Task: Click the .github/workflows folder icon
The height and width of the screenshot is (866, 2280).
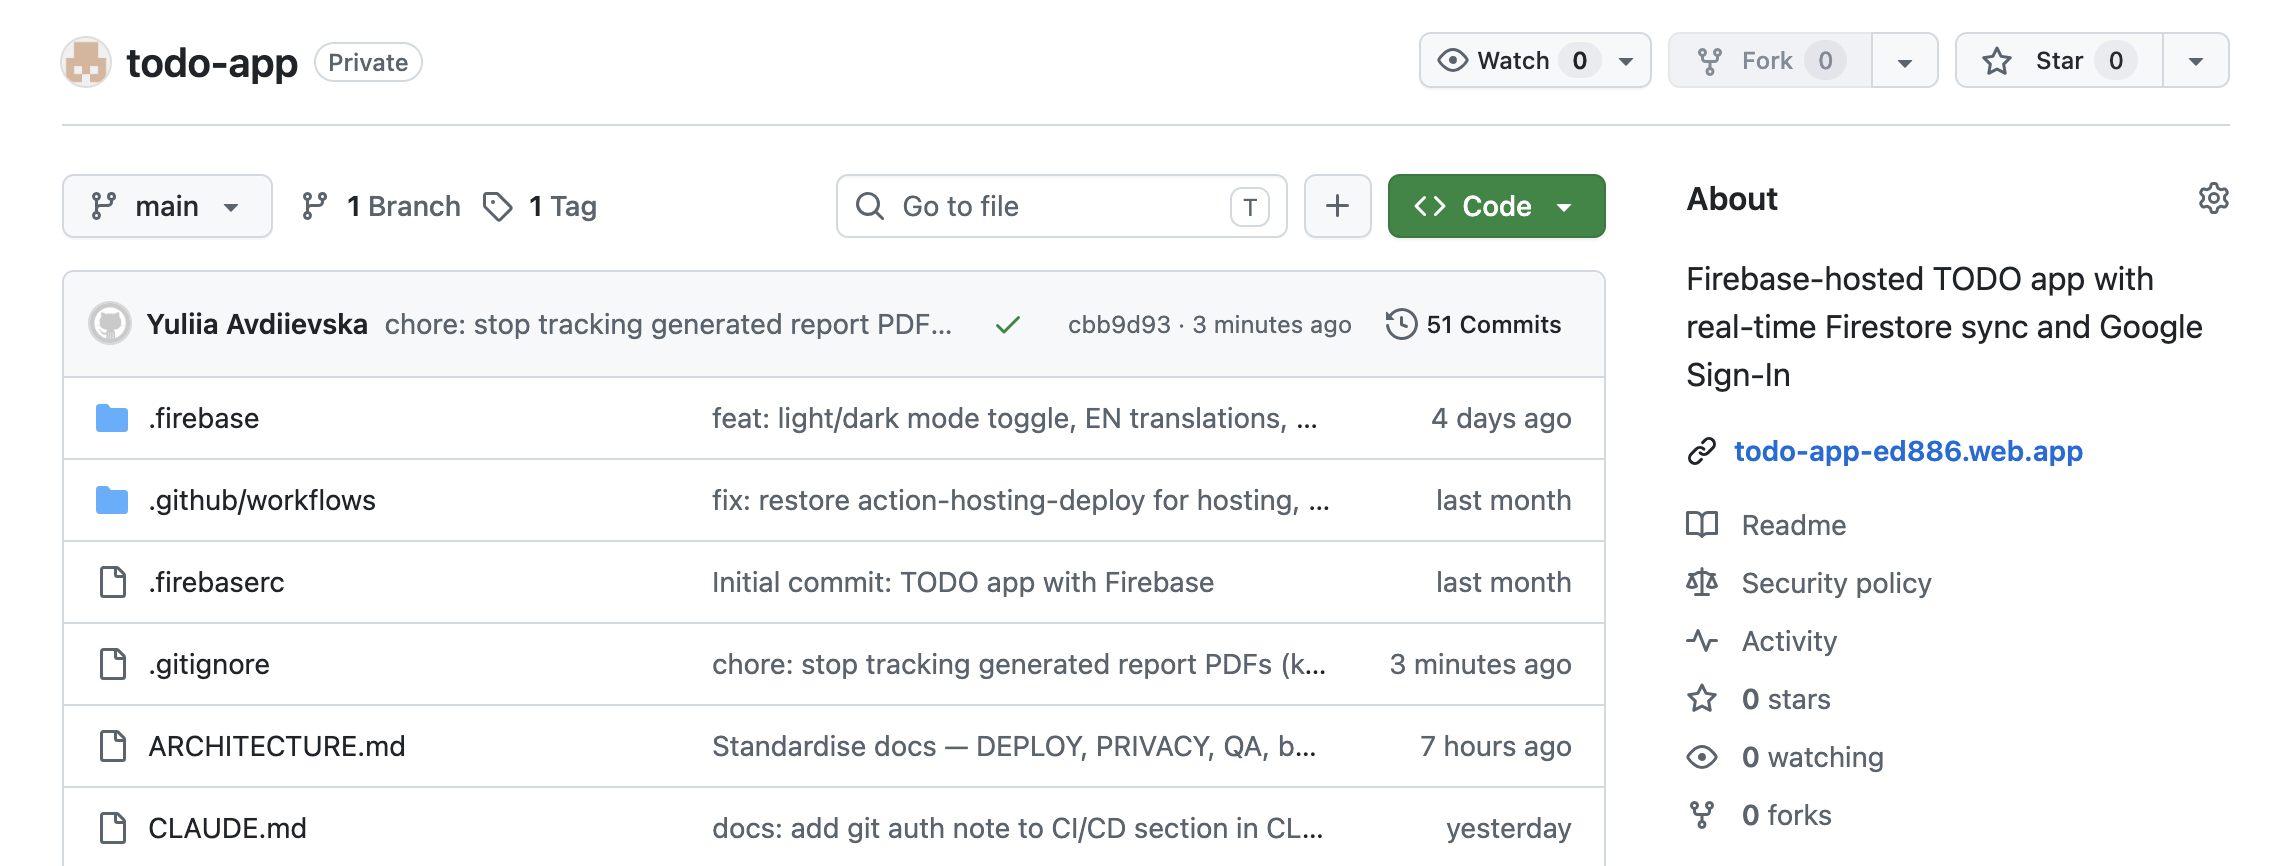Action: [x=112, y=500]
